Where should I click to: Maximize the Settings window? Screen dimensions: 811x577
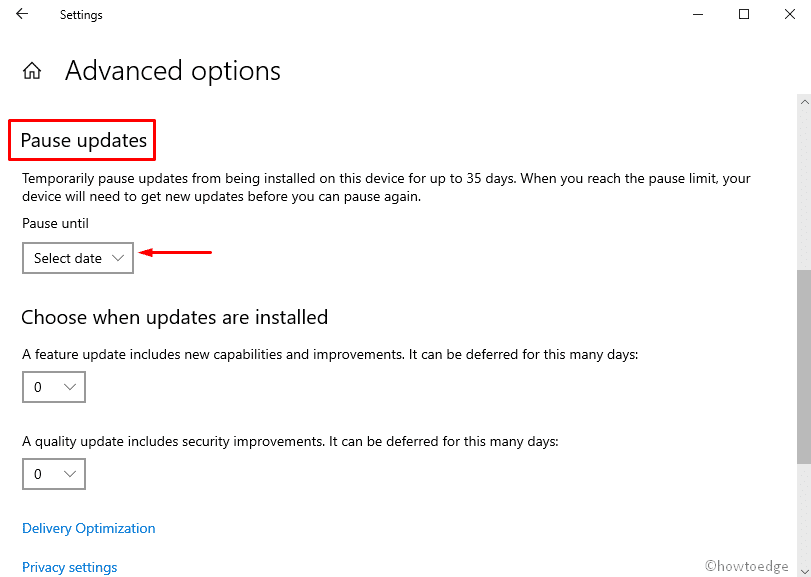744,15
